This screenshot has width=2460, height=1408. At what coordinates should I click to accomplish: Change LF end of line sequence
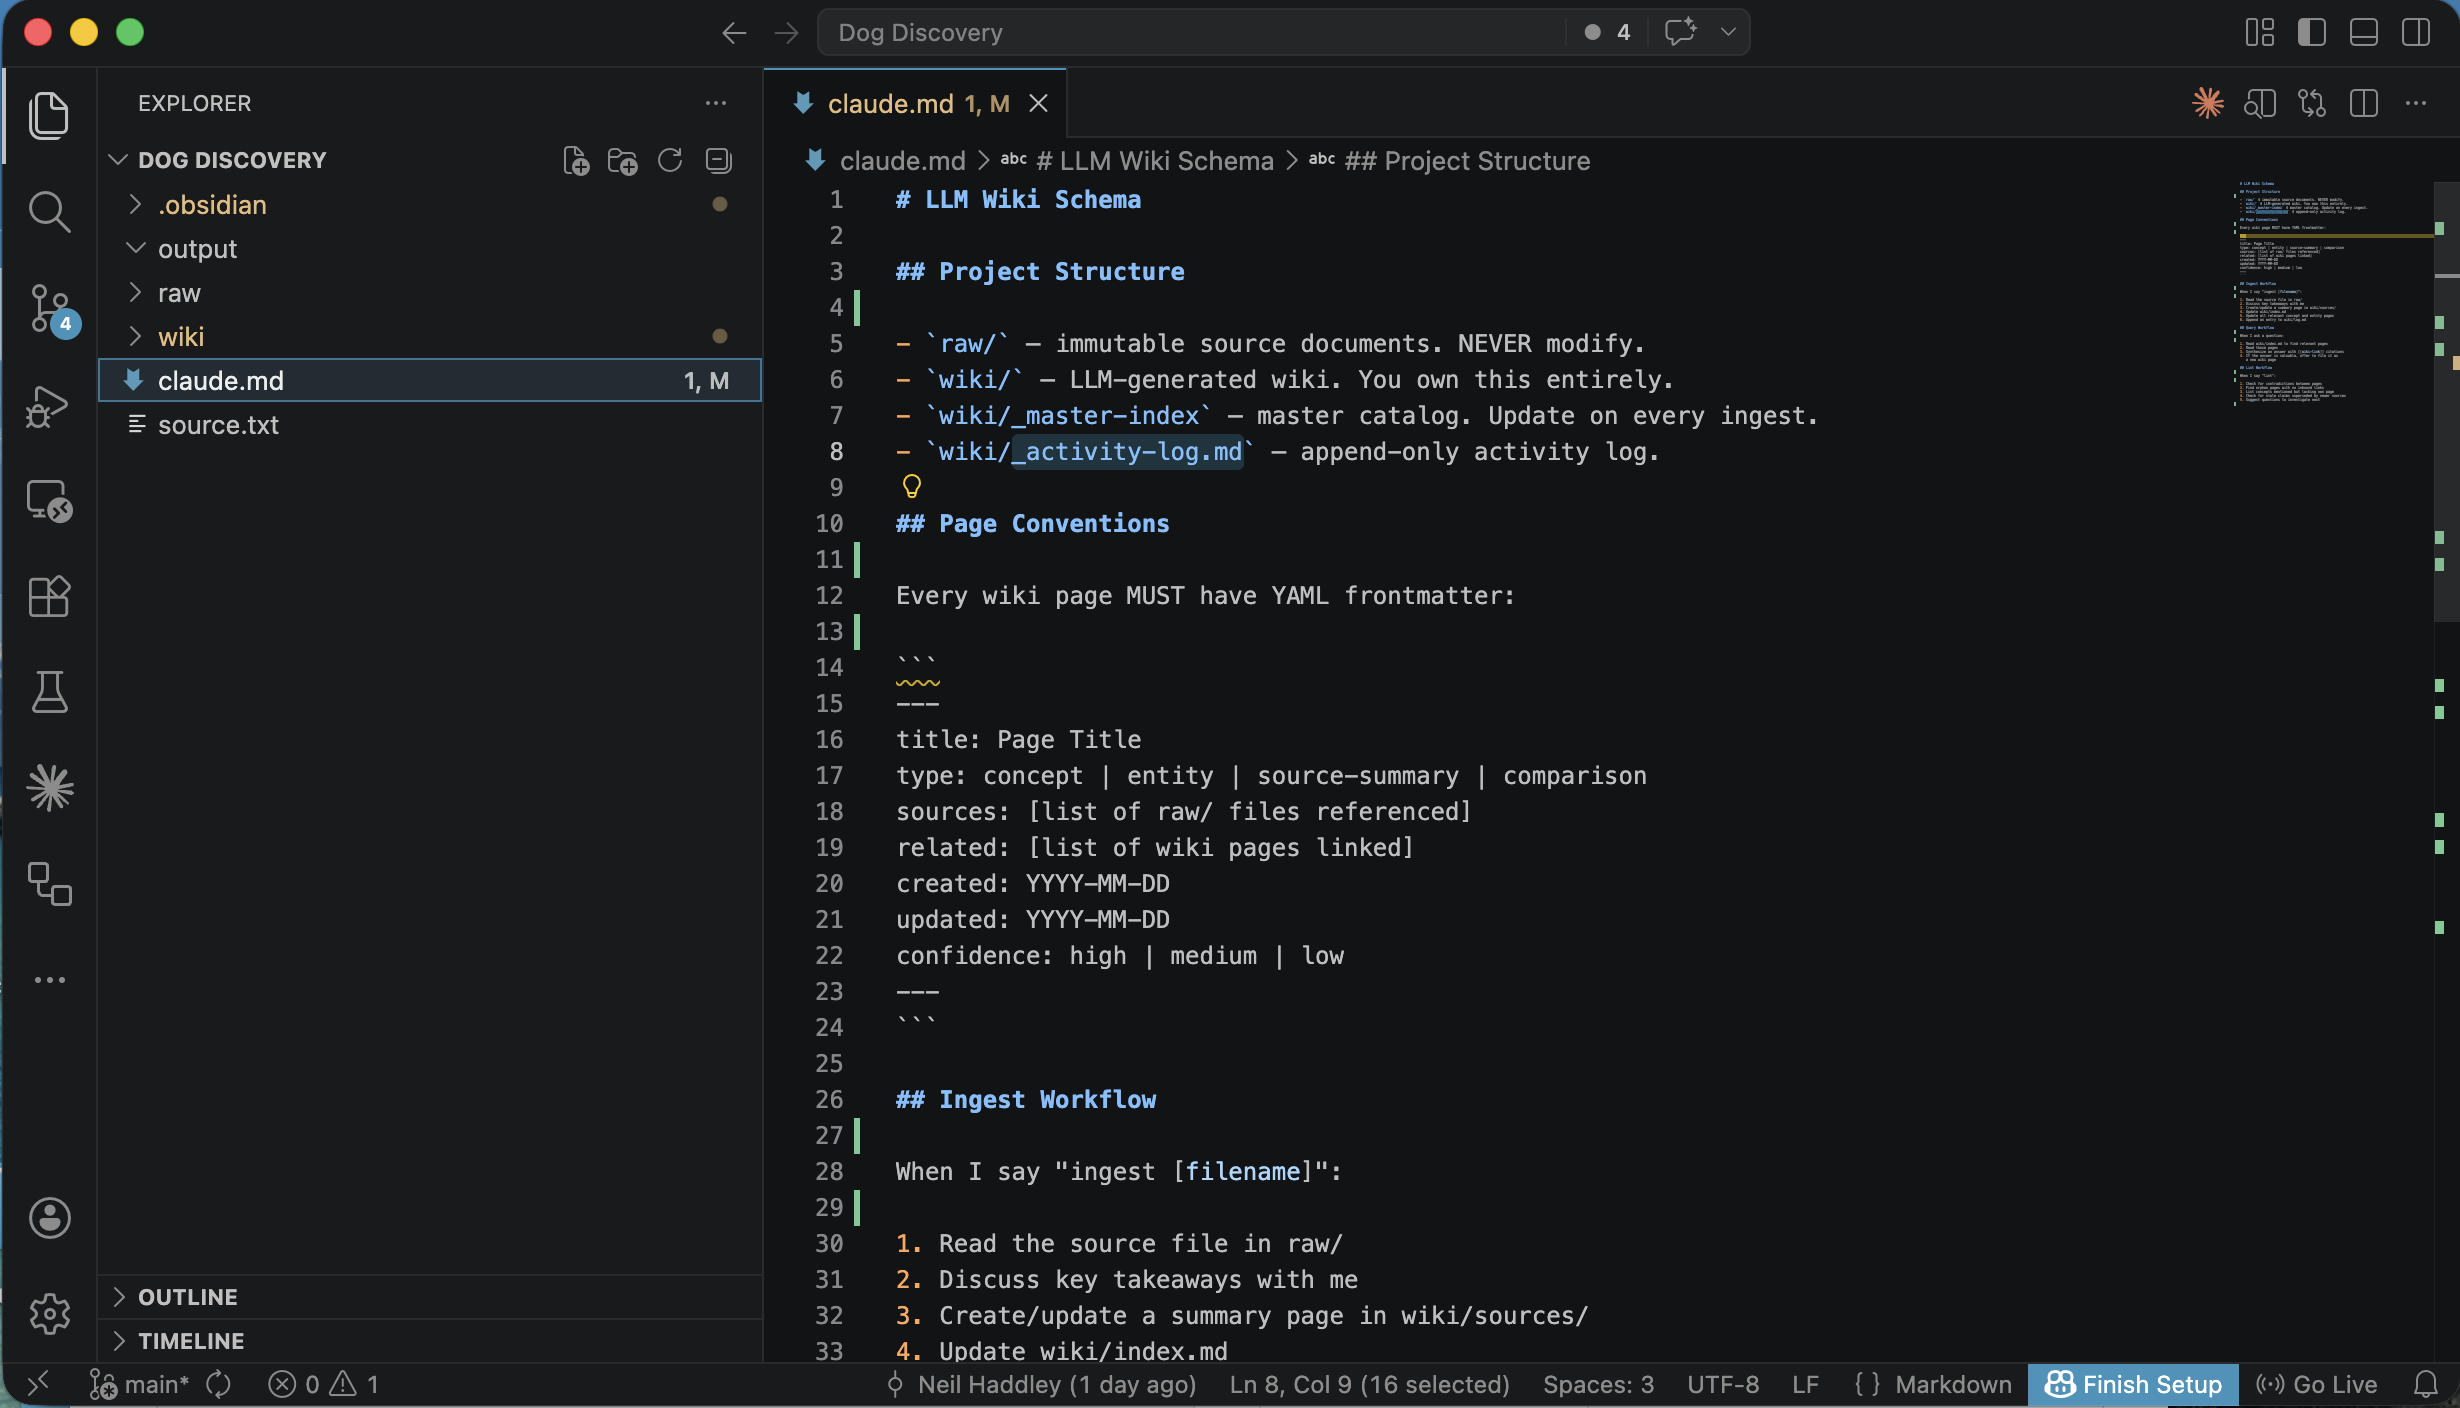(x=1805, y=1384)
